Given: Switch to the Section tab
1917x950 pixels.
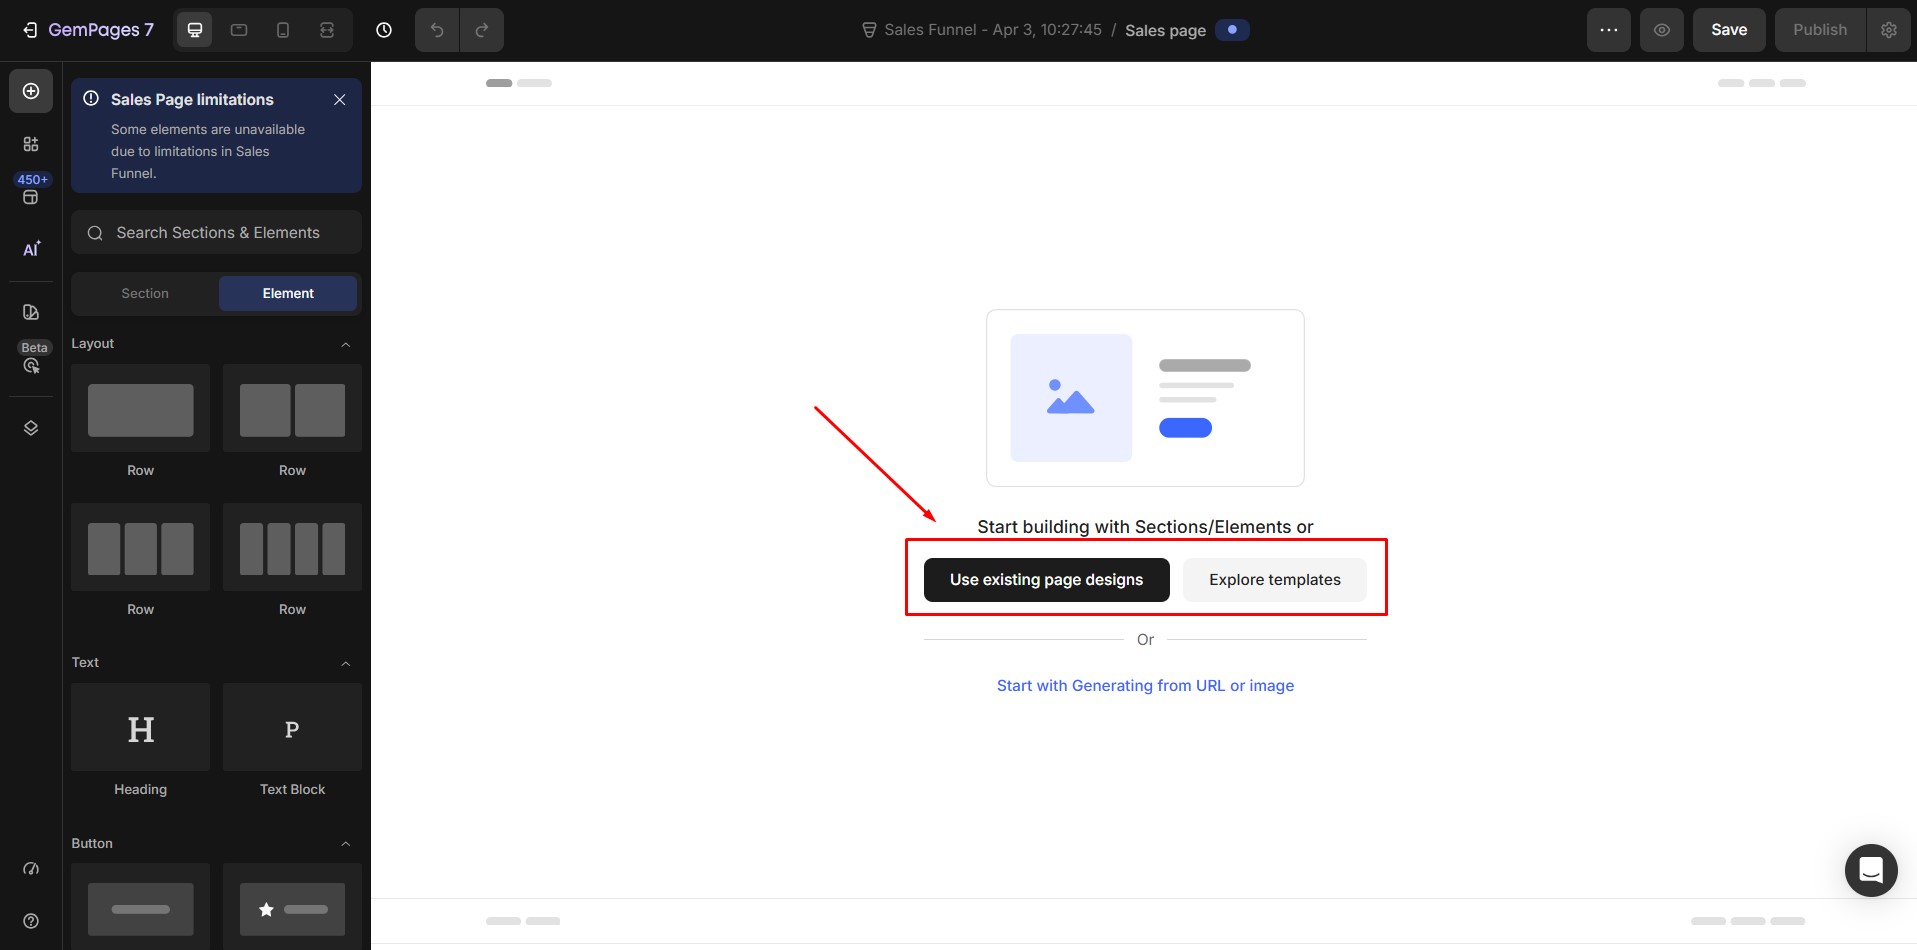Looking at the screenshot, I should (144, 293).
